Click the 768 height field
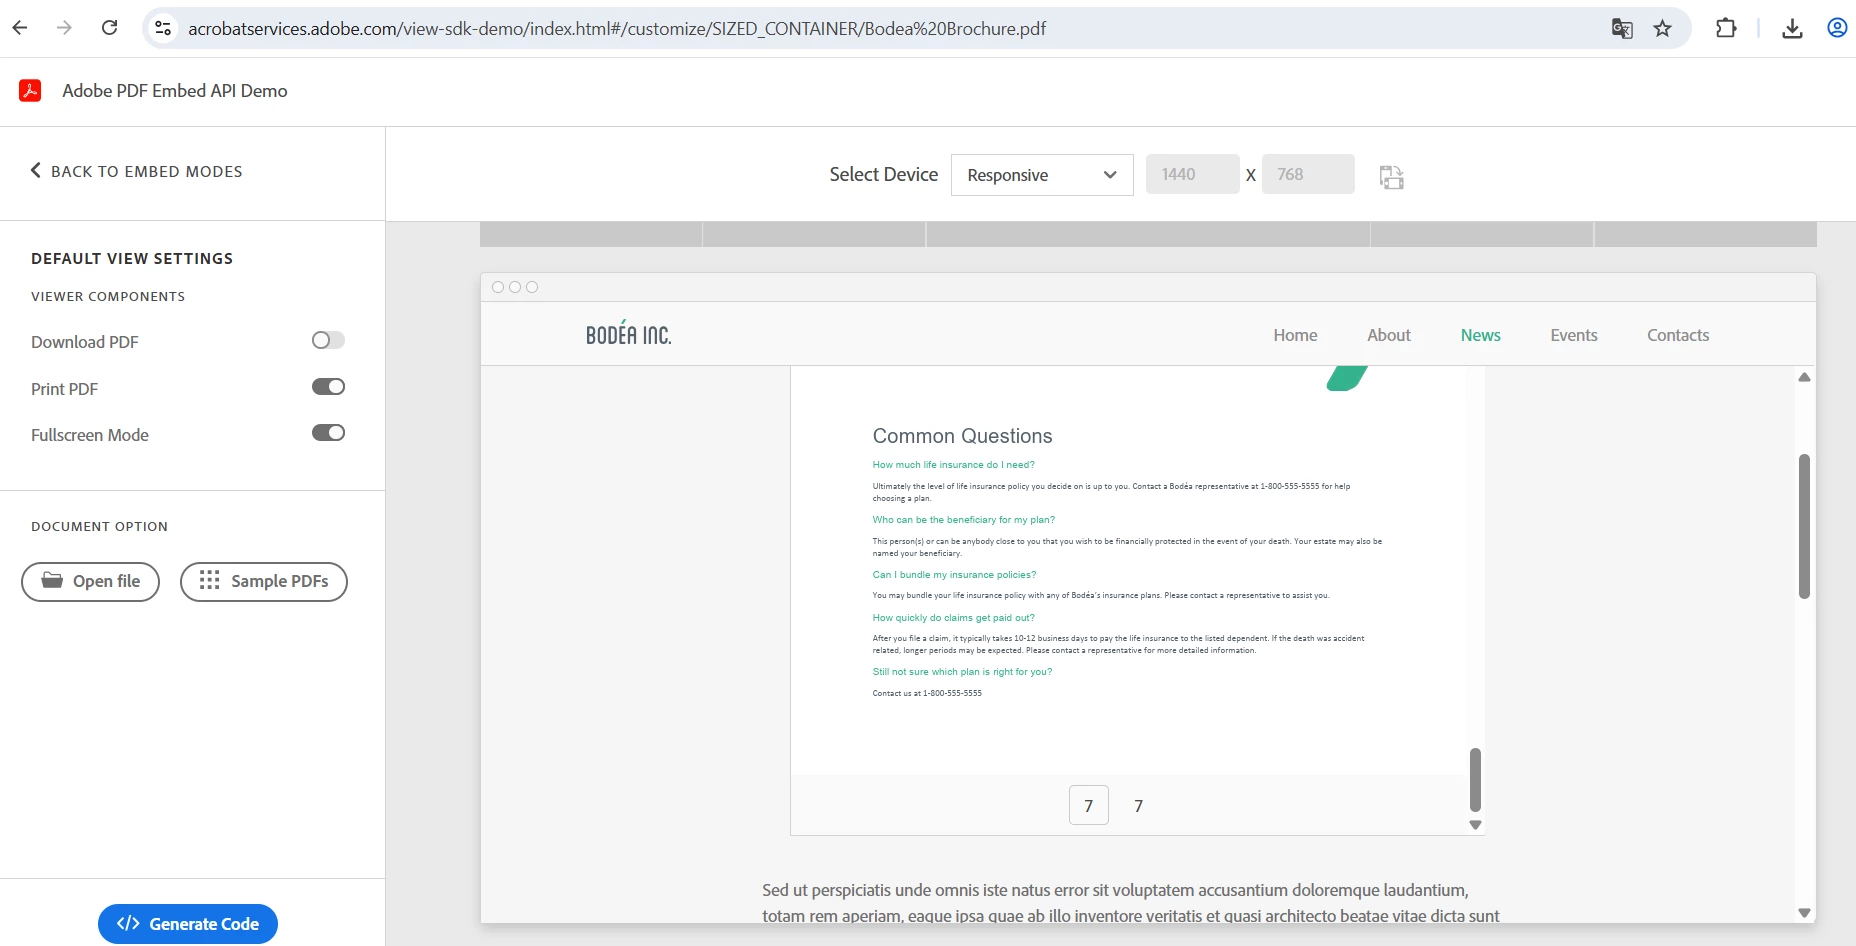Viewport: 1856px width, 946px height. [x=1308, y=174]
